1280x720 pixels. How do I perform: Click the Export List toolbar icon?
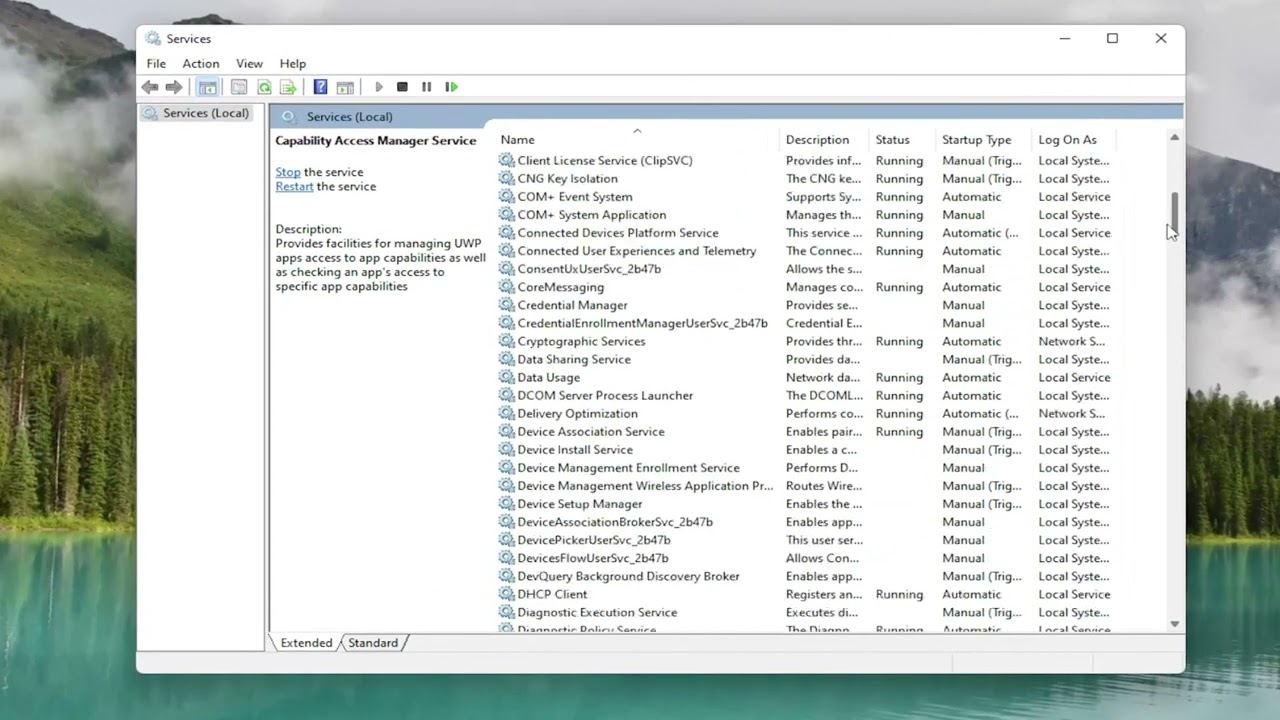pyautogui.click(x=288, y=87)
